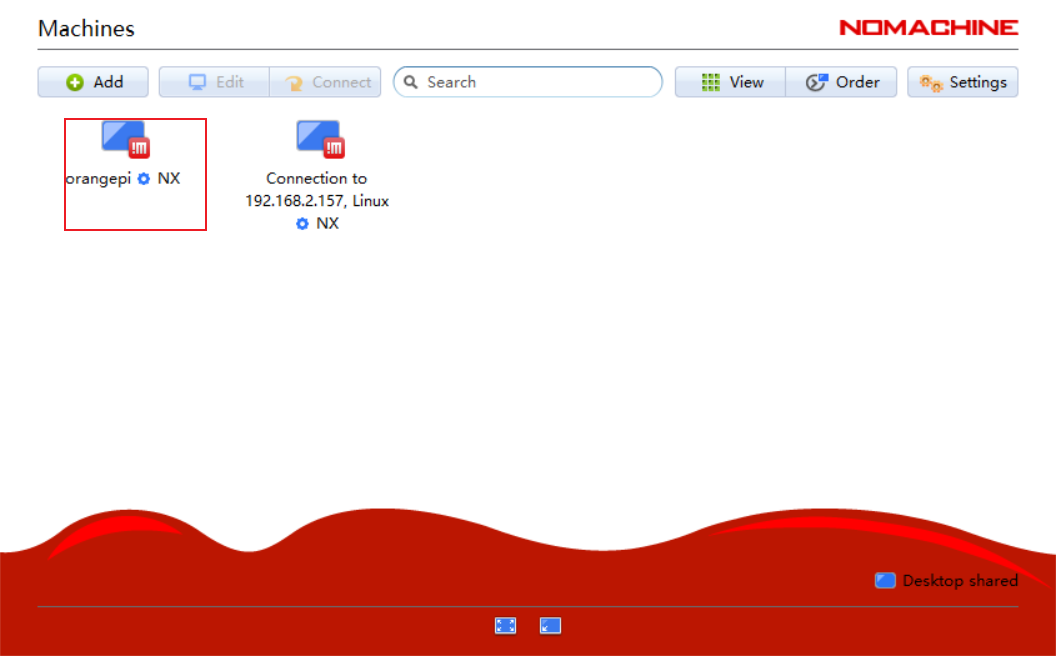Open NoMachine Settings
Image resolution: width=1056 pixels, height=656 pixels.
pyautogui.click(x=963, y=82)
